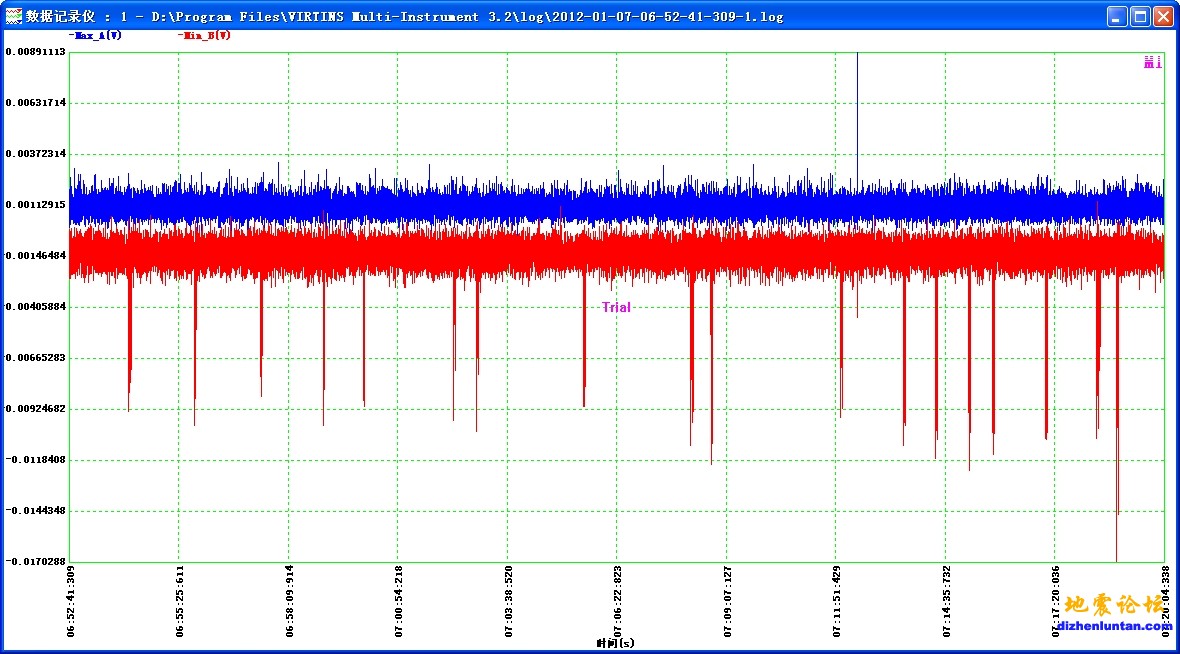Click the window title bar log file path
Image resolution: width=1180 pixels, height=654 pixels.
[x=467, y=17]
